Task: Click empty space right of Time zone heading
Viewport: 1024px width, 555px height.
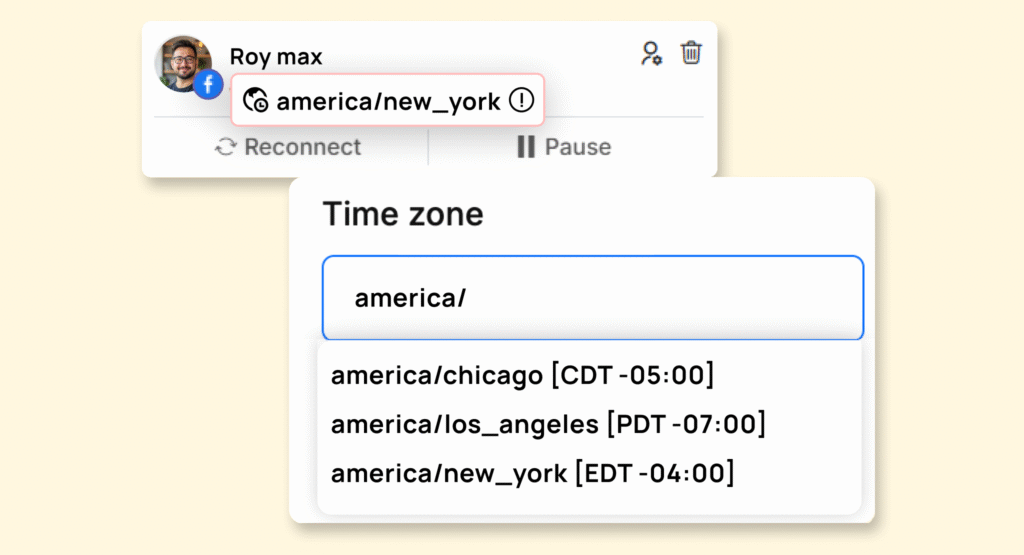Action: [680, 213]
